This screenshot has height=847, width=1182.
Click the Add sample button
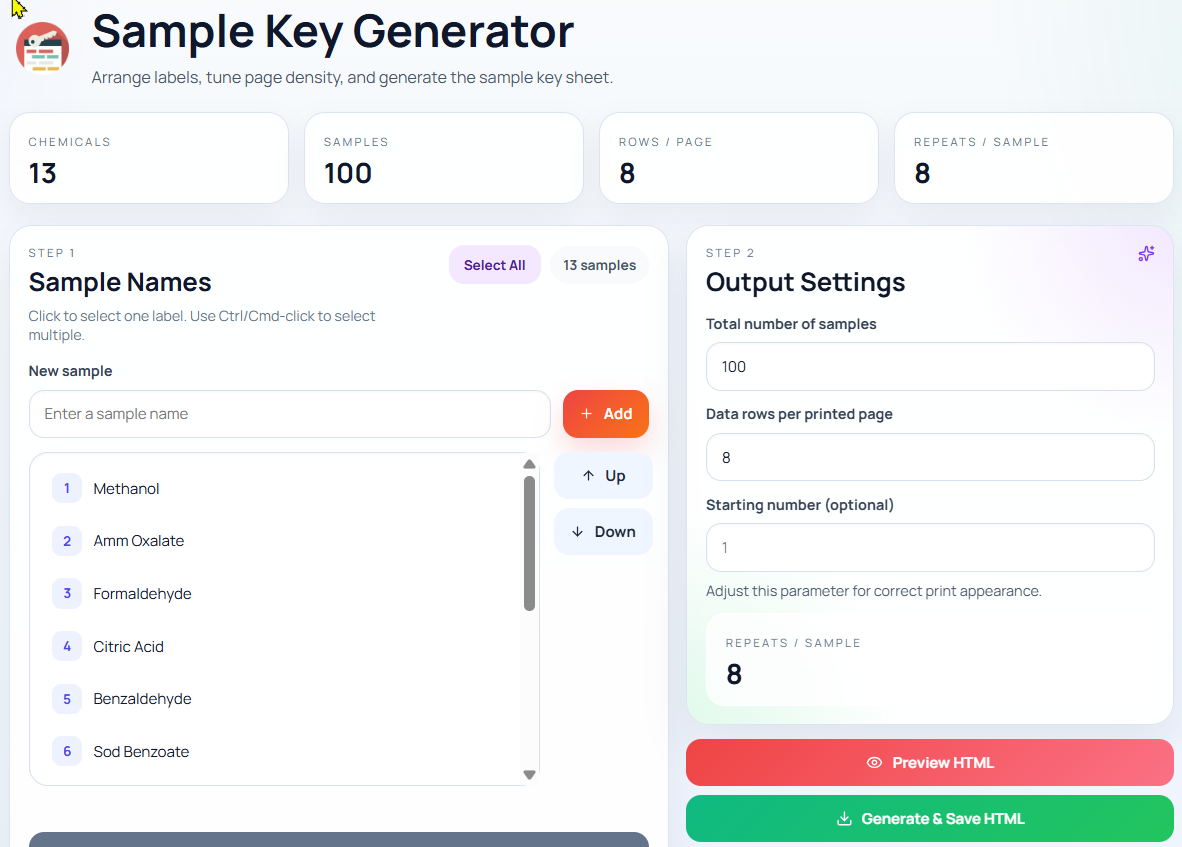[x=605, y=414]
